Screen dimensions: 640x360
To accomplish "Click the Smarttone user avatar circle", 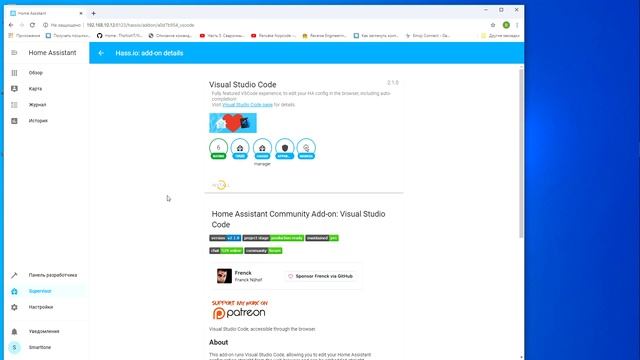I will tap(14, 347).
